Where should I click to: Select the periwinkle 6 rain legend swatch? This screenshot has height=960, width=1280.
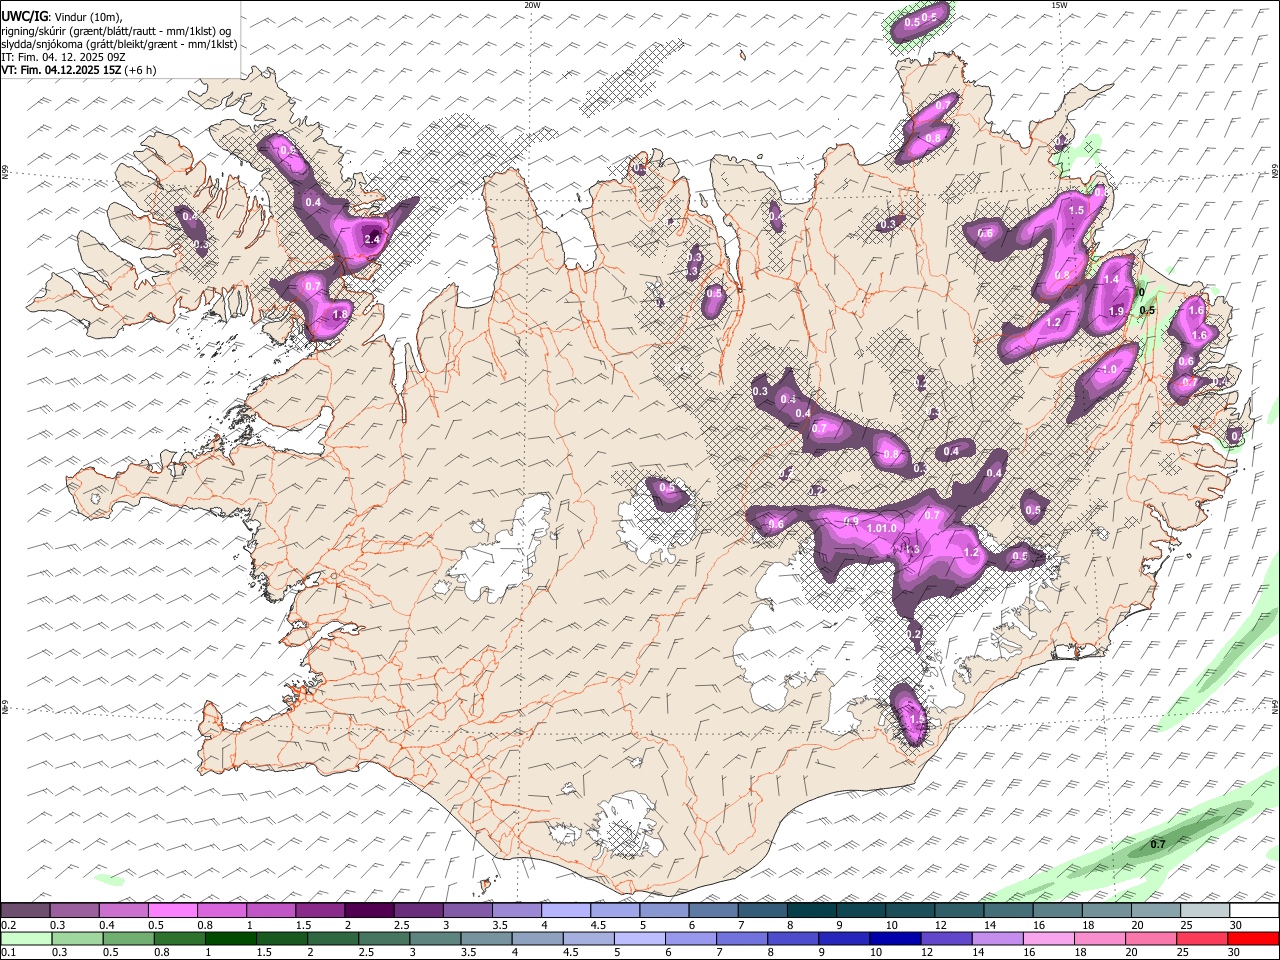coord(690,938)
